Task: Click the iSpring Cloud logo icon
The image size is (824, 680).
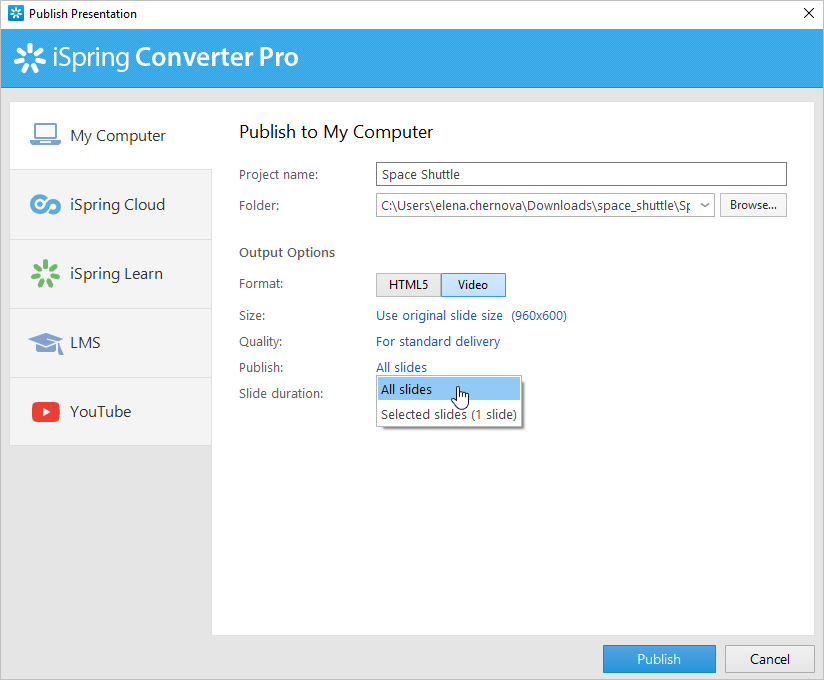Action: pyautogui.click(x=45, y=204)
